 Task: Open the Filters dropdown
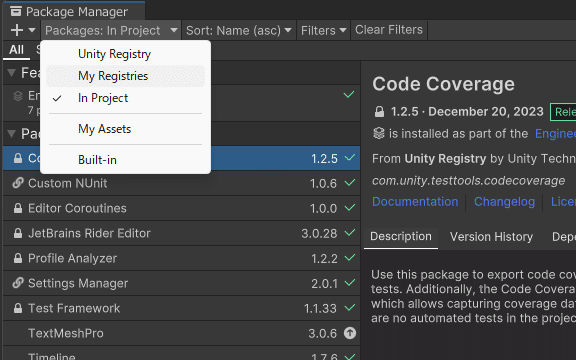coord(323,30)
